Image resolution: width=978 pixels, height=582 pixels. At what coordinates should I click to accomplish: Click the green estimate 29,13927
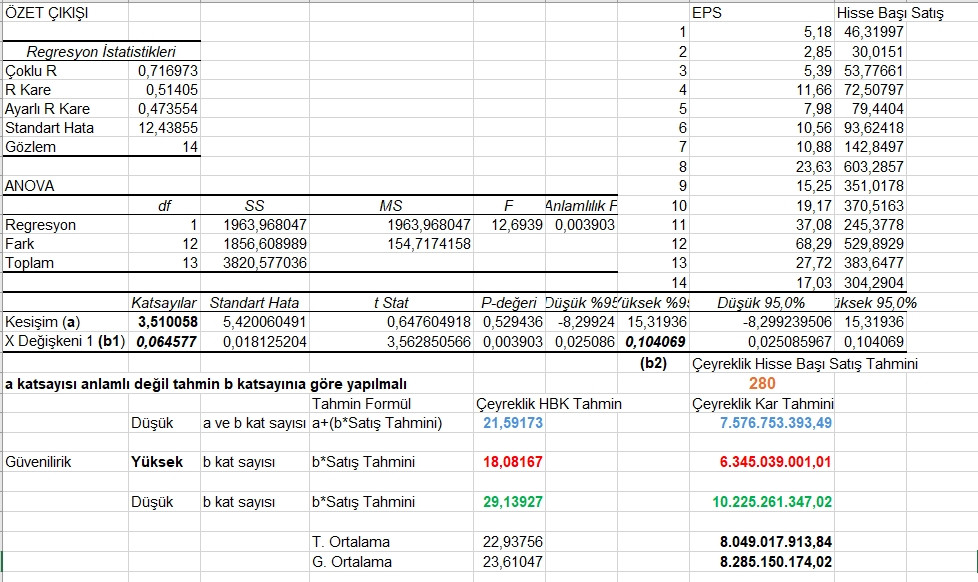(x=513, y=502)
